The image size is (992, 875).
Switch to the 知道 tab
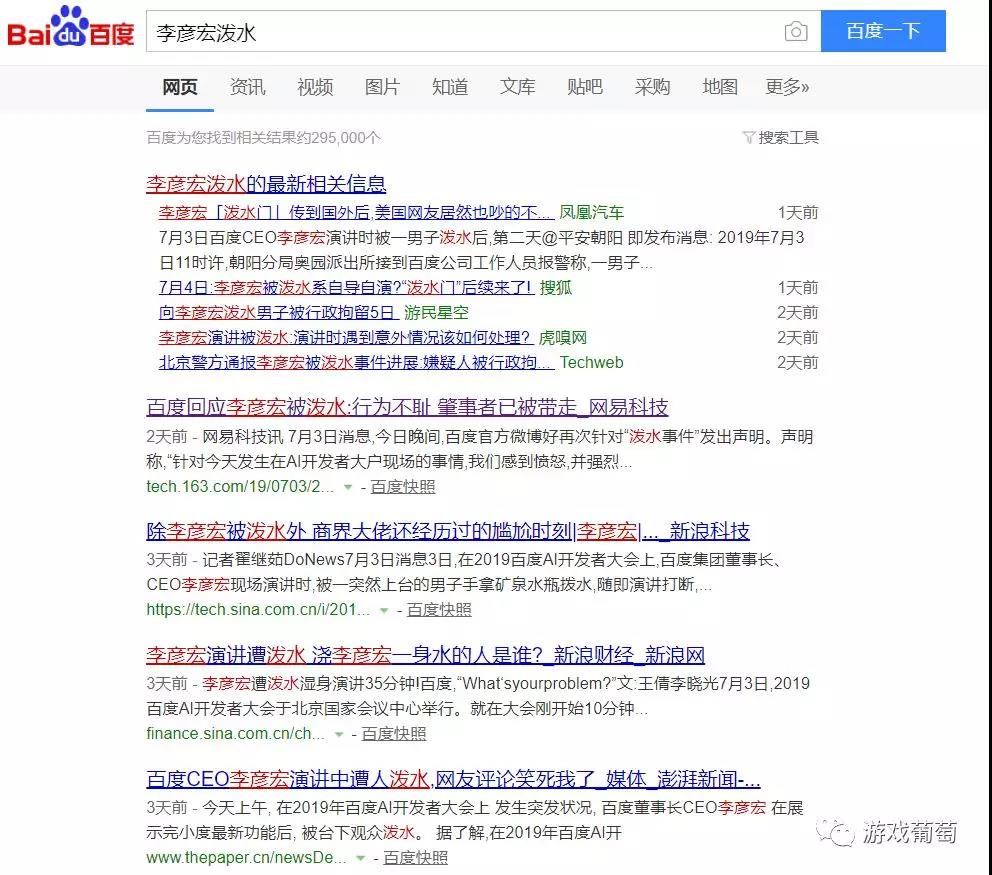coord(450,87)
